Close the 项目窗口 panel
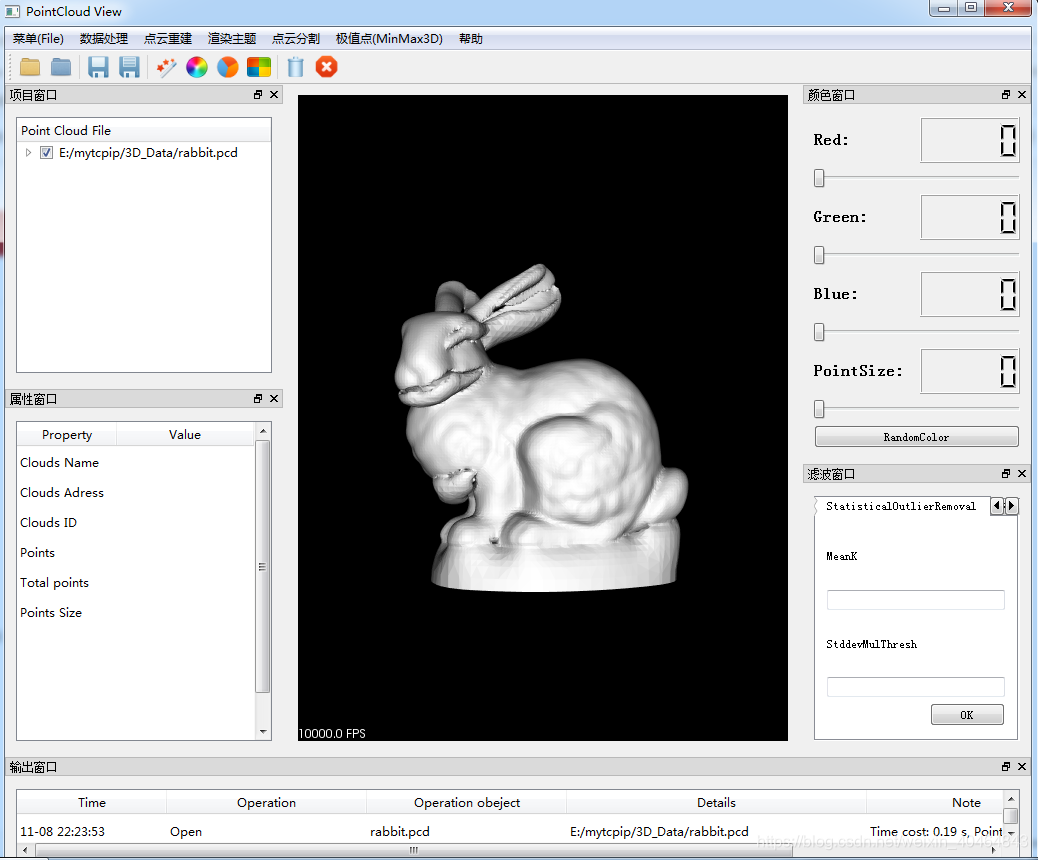Viewport: 1038px width, 860px height. click(x=274, y=95)
